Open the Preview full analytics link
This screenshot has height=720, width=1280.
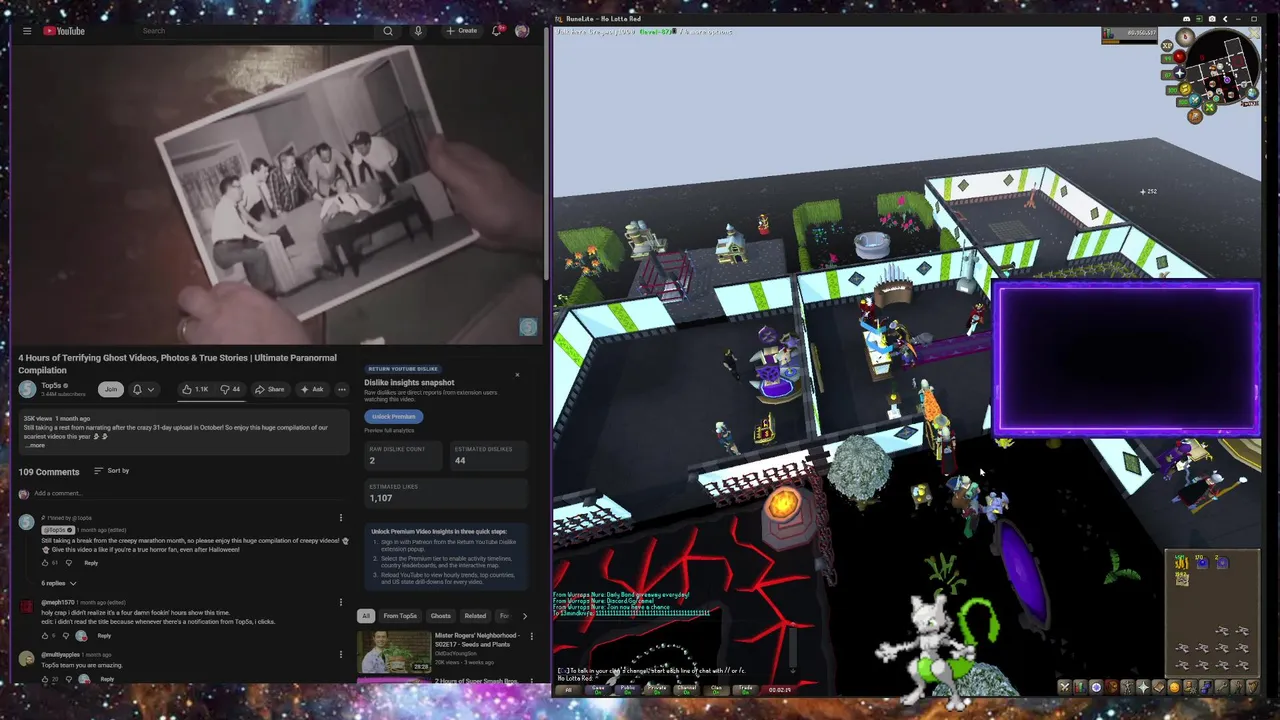tap(390, 431)
